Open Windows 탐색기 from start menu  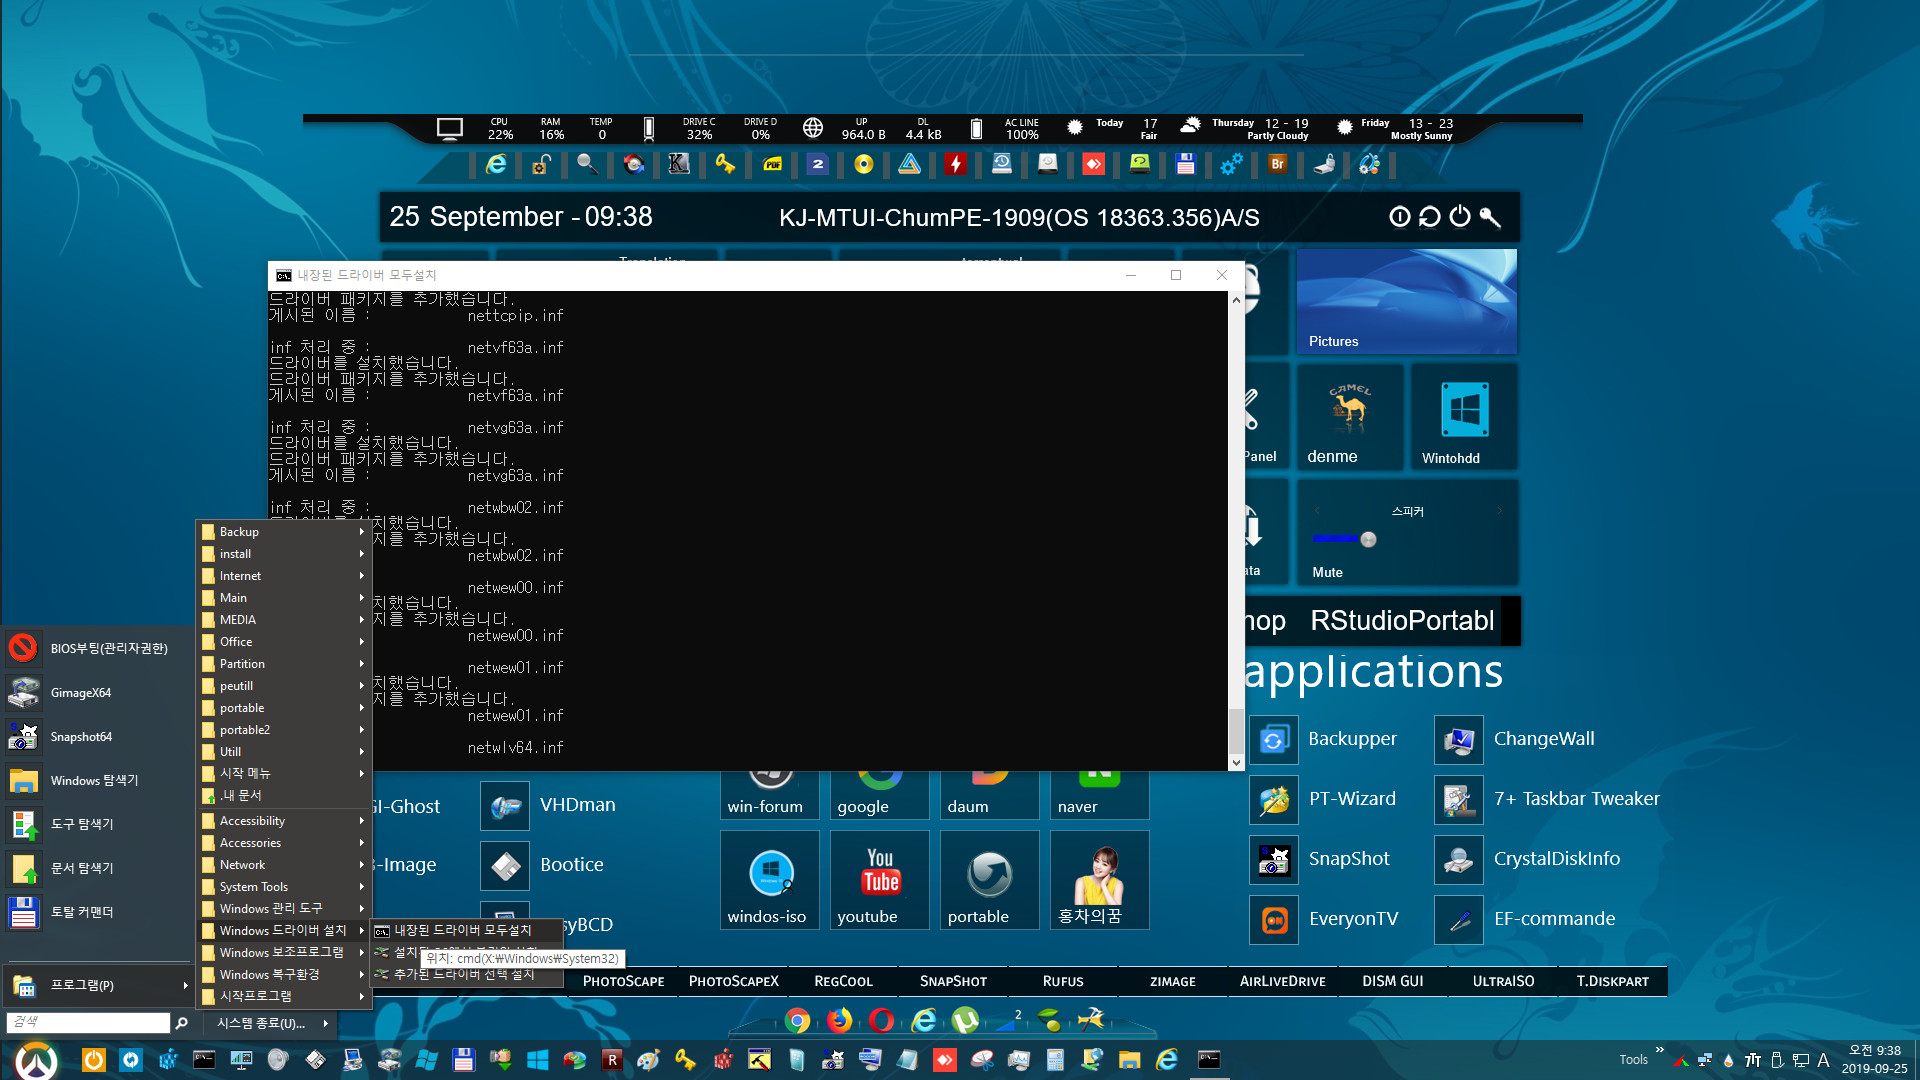coord(98,781)
